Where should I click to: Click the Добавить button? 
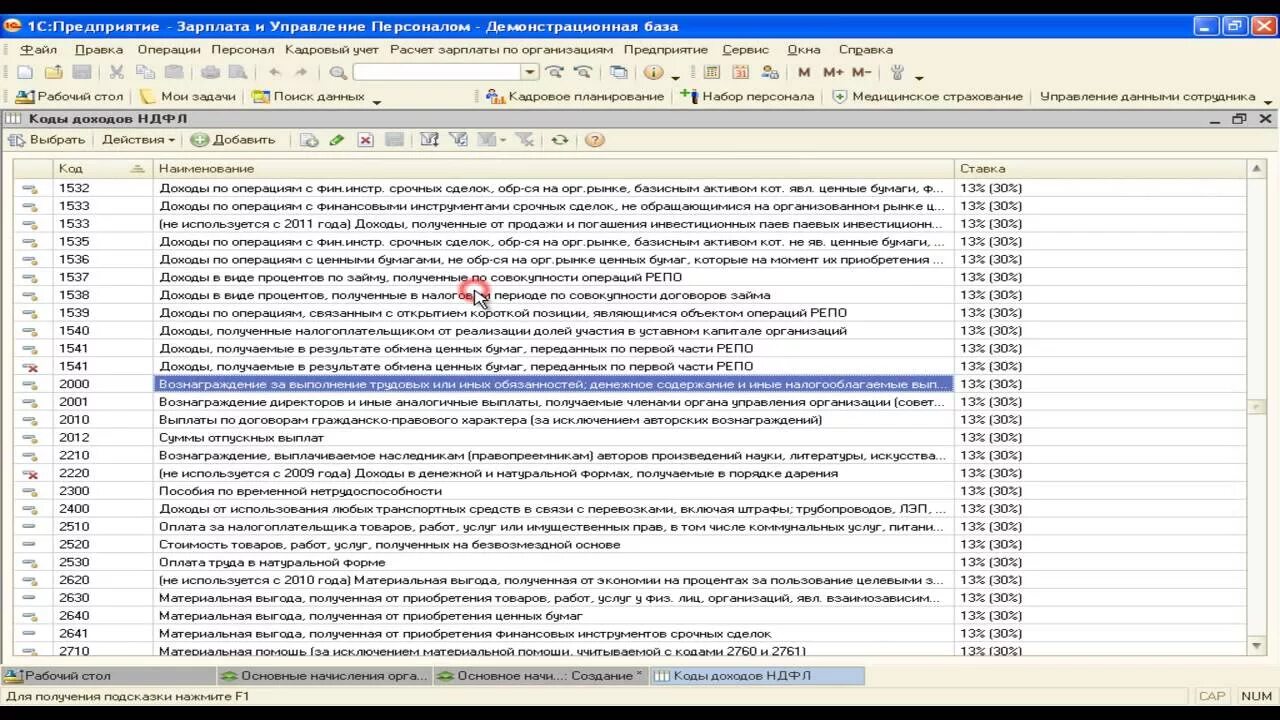pyautogui.click(x=233, y=140)
